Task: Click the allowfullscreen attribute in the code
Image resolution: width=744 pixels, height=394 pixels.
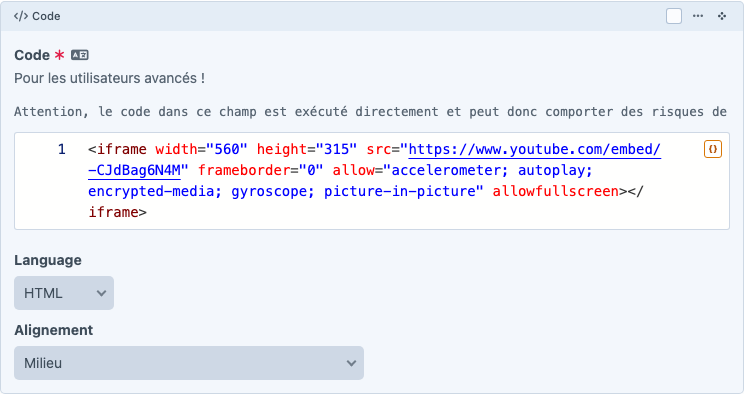Action: 556,191
